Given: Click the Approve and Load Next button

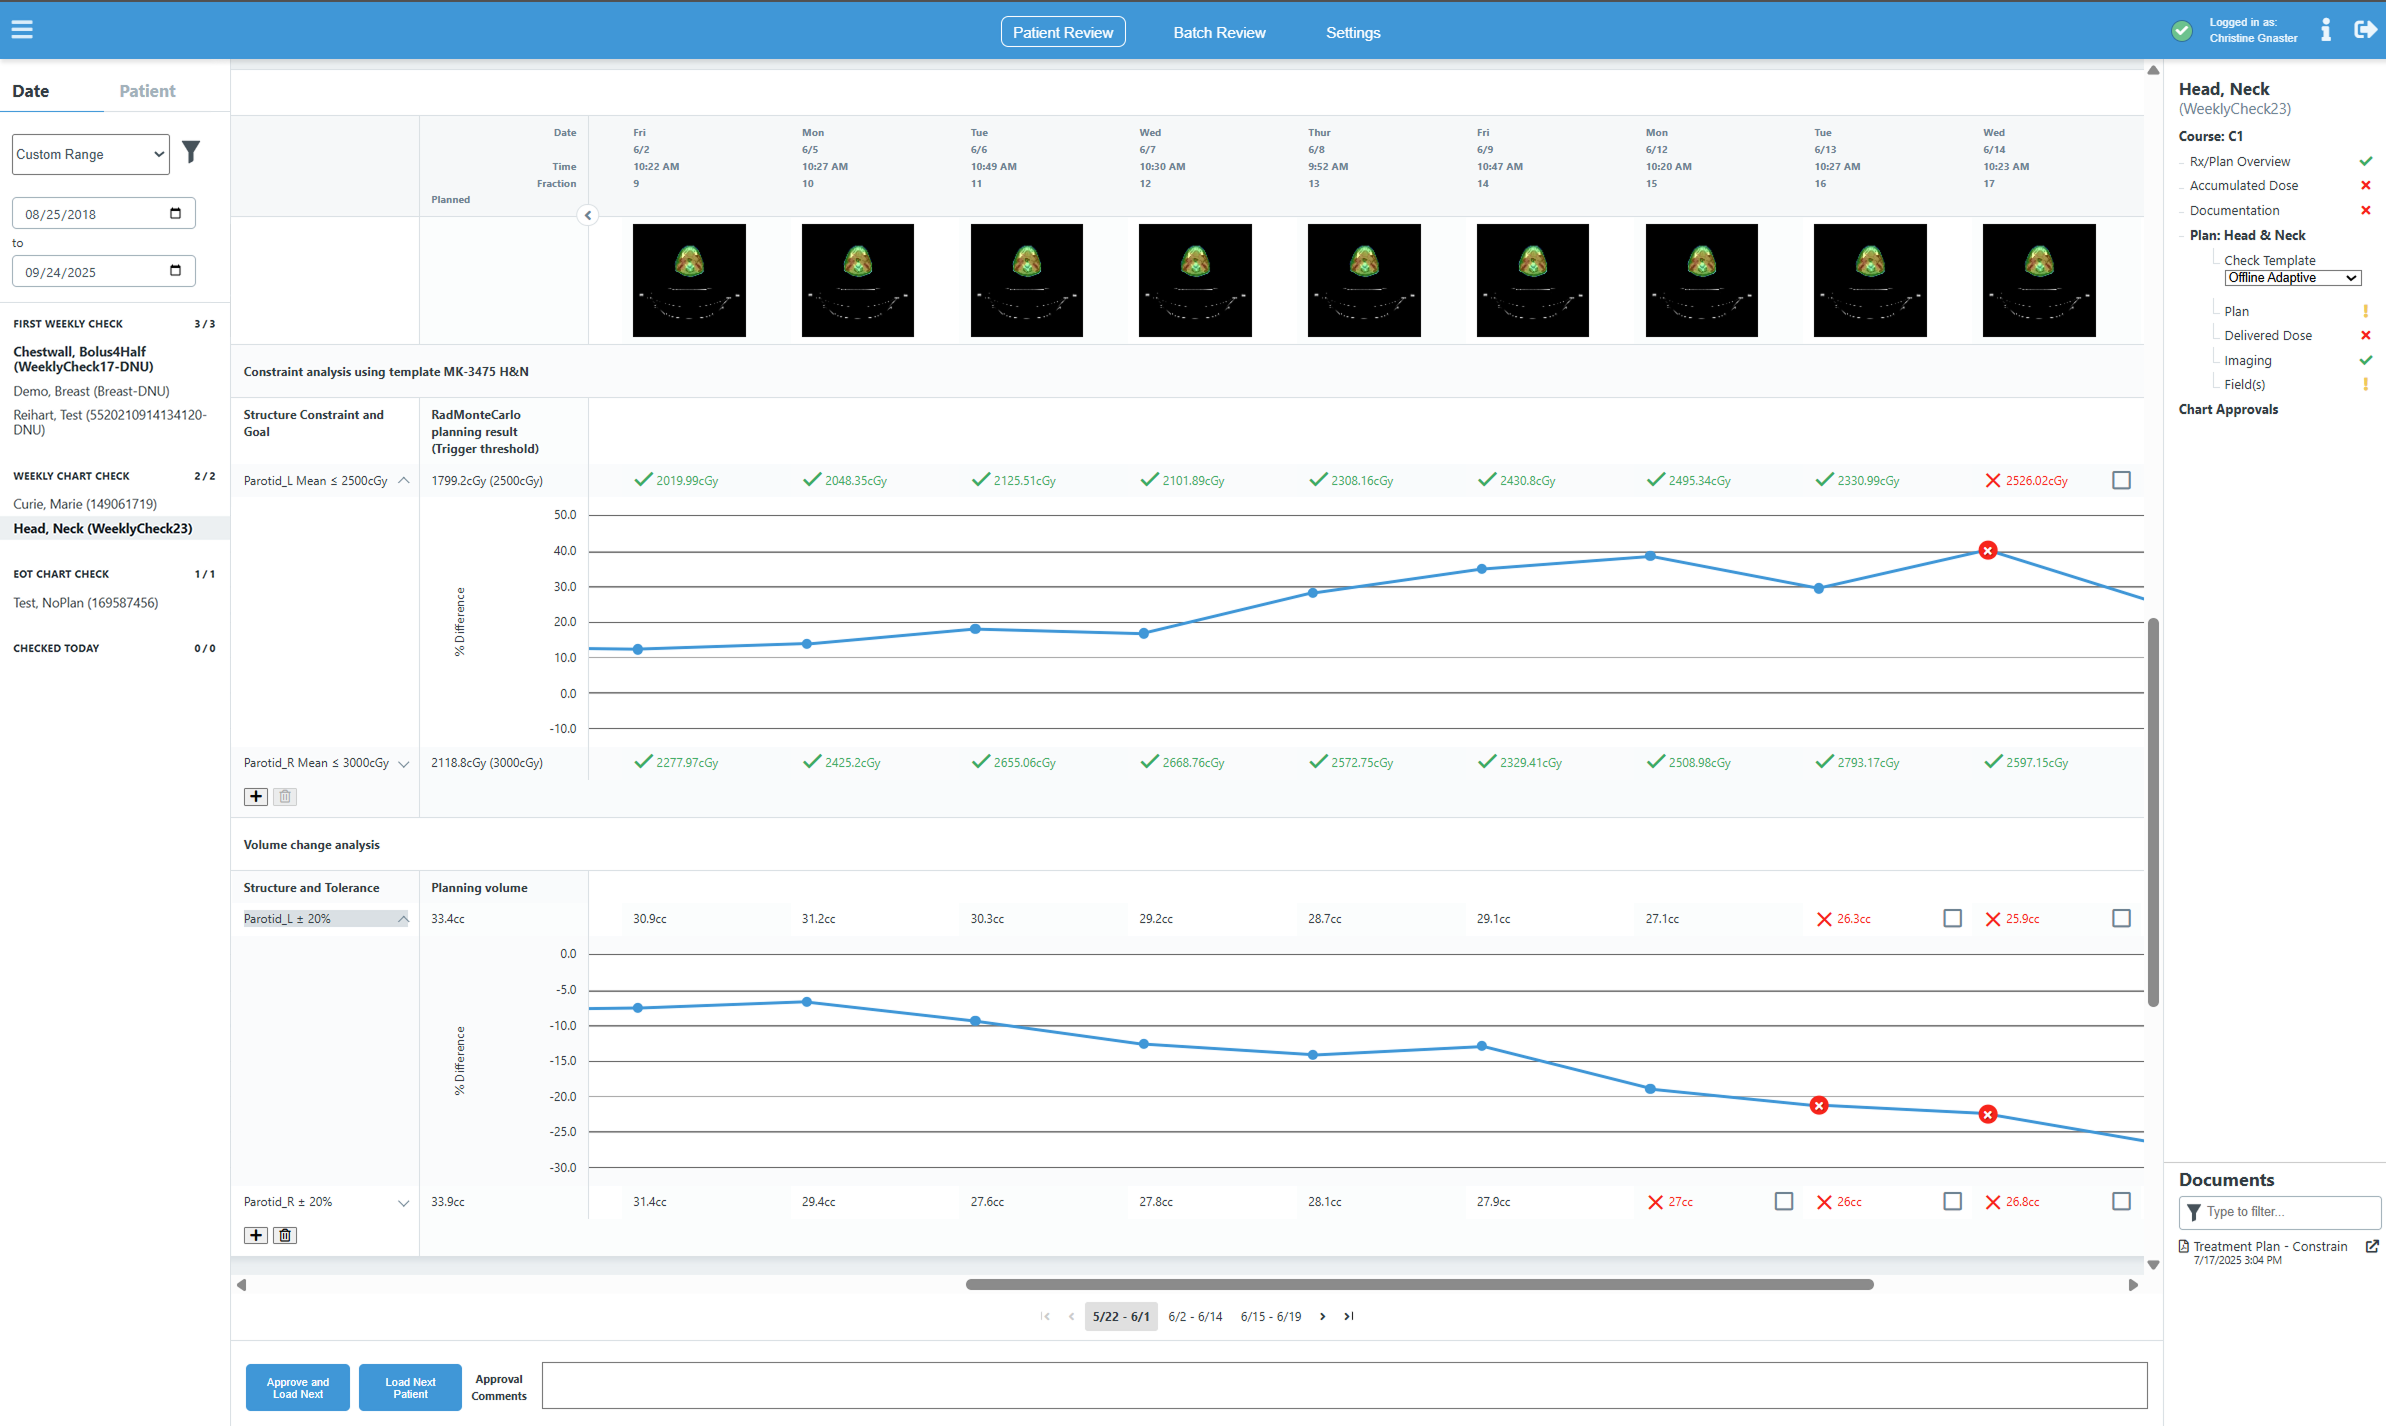Looking at the screenshot, I should click(297, 1387).
